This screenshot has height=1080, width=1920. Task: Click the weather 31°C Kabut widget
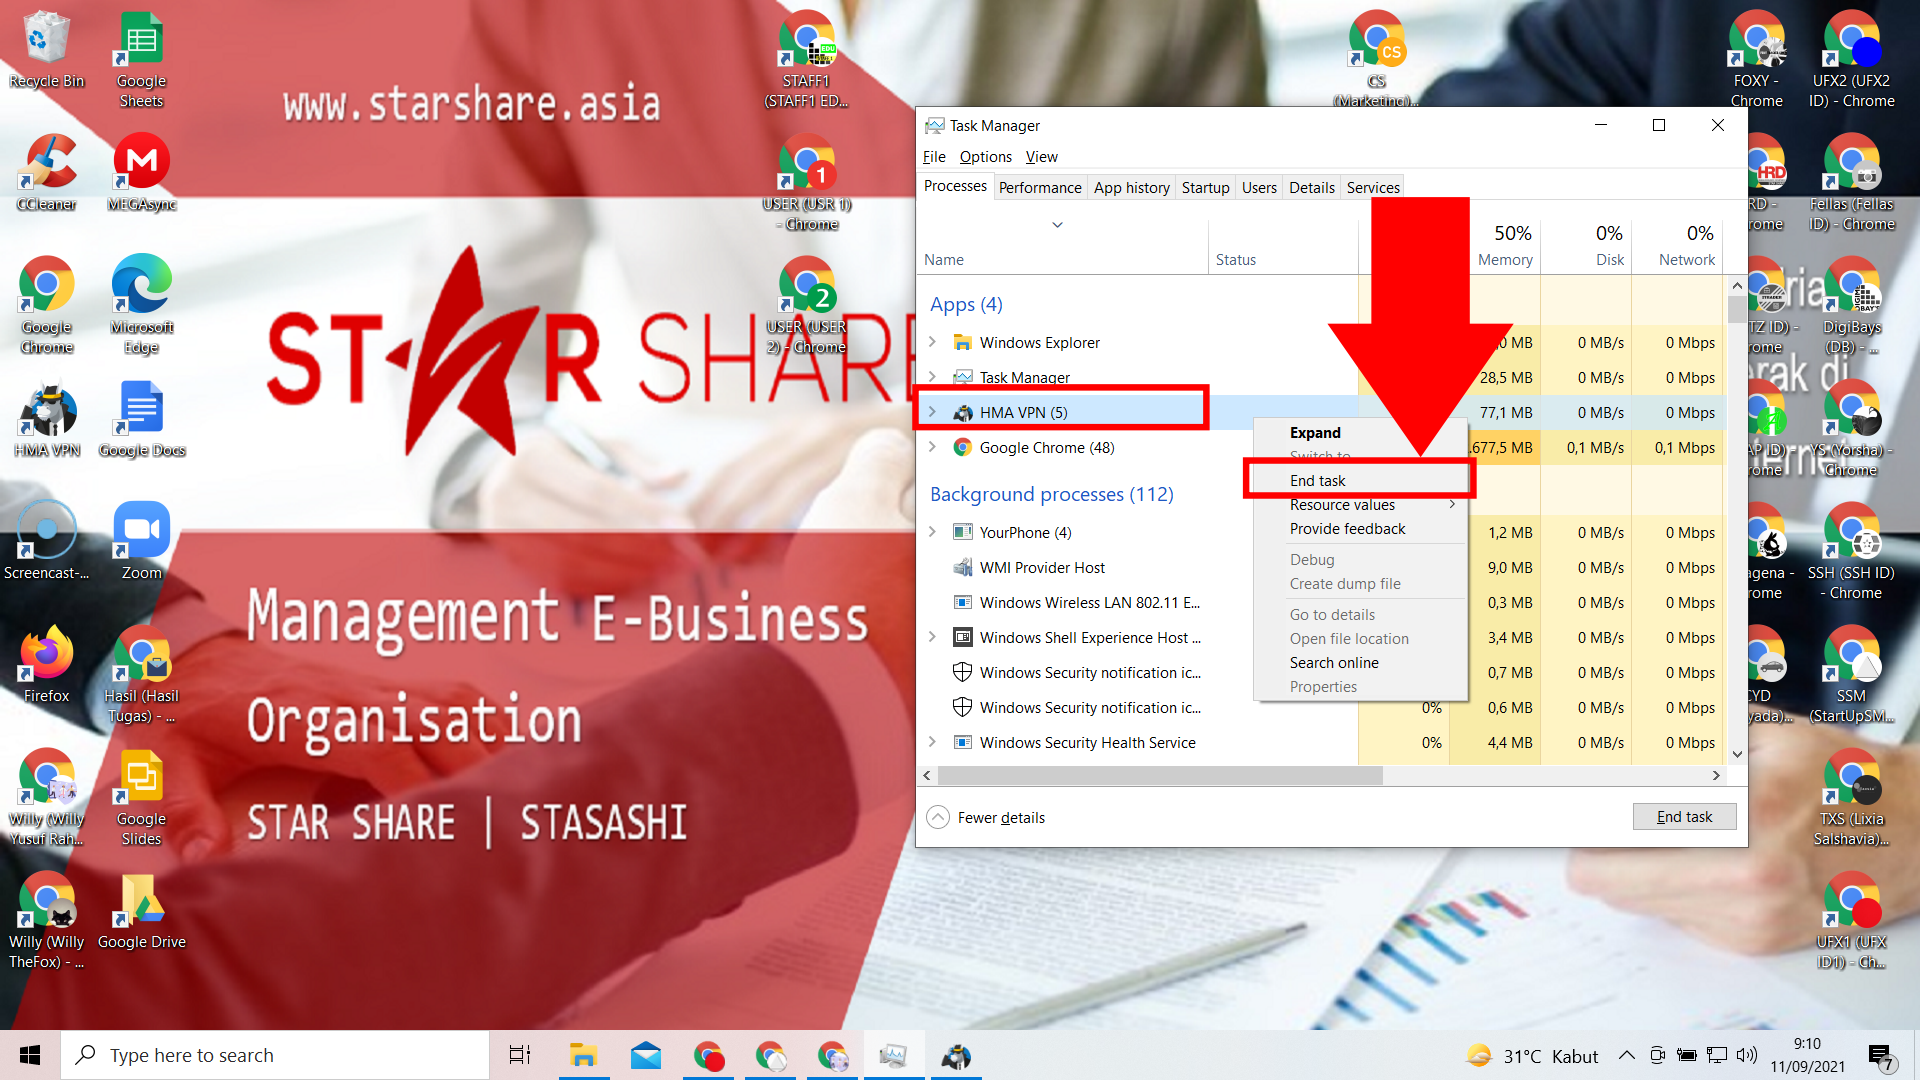click(1532, 1056)
